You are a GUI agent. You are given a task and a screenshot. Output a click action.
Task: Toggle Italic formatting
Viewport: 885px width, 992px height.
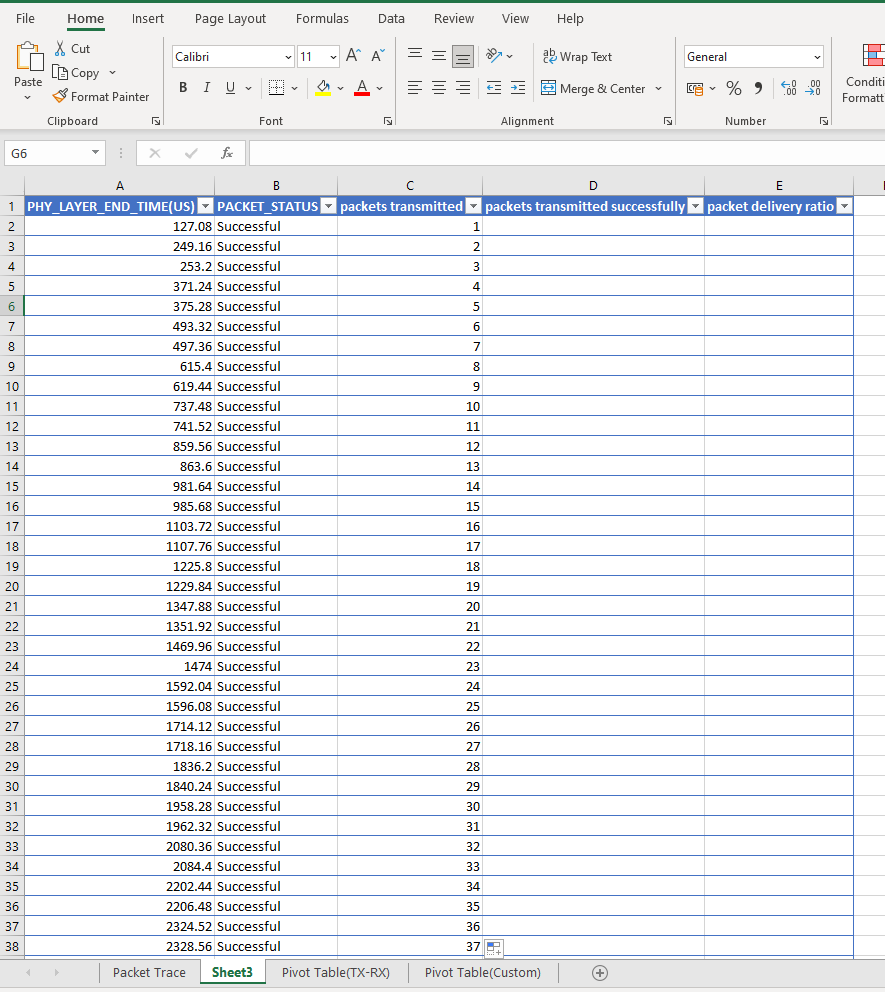pos(206,87)
